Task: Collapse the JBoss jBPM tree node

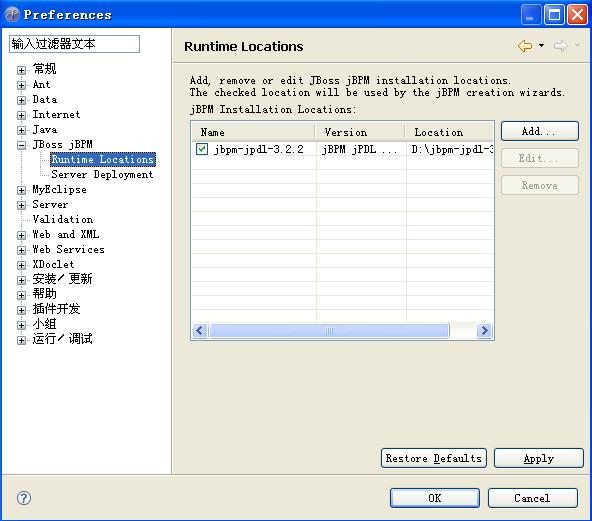Action: click(x=22, y=145)
